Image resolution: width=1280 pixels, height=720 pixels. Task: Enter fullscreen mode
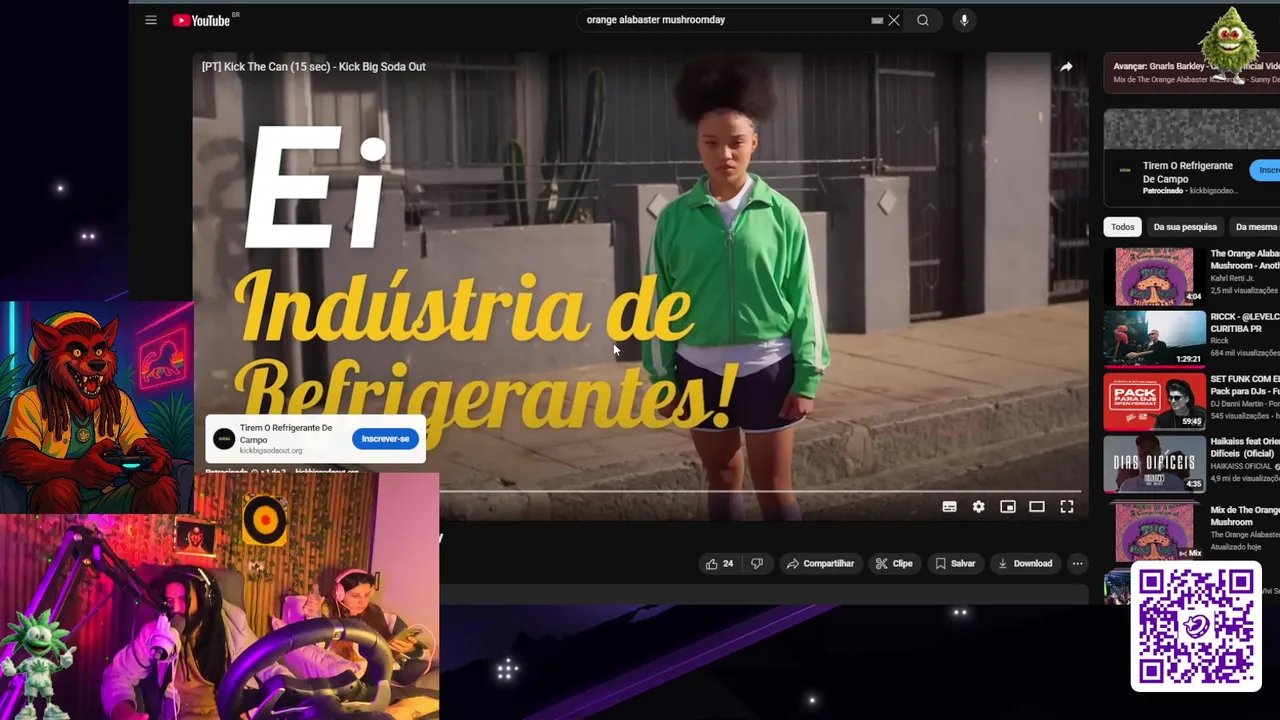[x=1067, y=507]
